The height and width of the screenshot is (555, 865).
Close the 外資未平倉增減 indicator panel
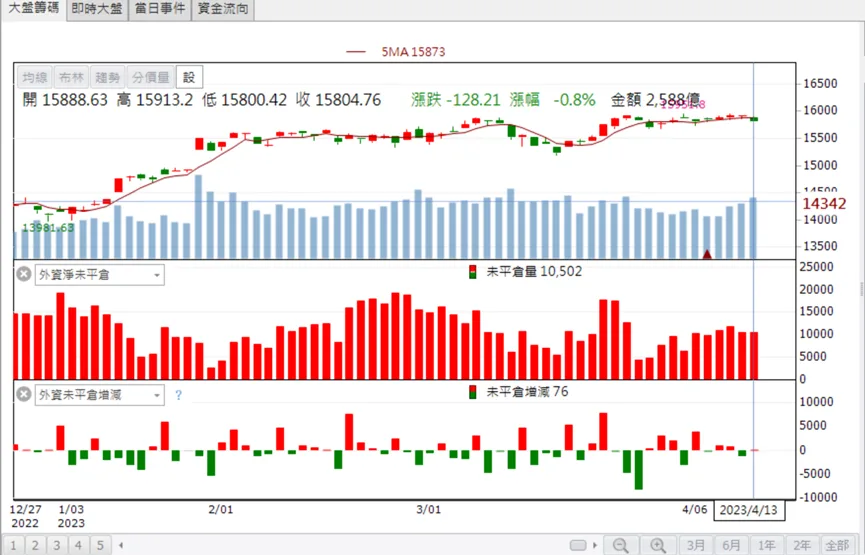pyautogui.click(x=24, y=394)
